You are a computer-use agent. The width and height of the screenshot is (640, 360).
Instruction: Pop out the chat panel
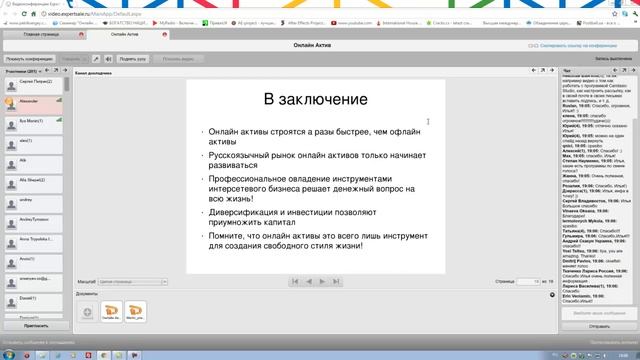pyautogui.click(x=624, y=71)
